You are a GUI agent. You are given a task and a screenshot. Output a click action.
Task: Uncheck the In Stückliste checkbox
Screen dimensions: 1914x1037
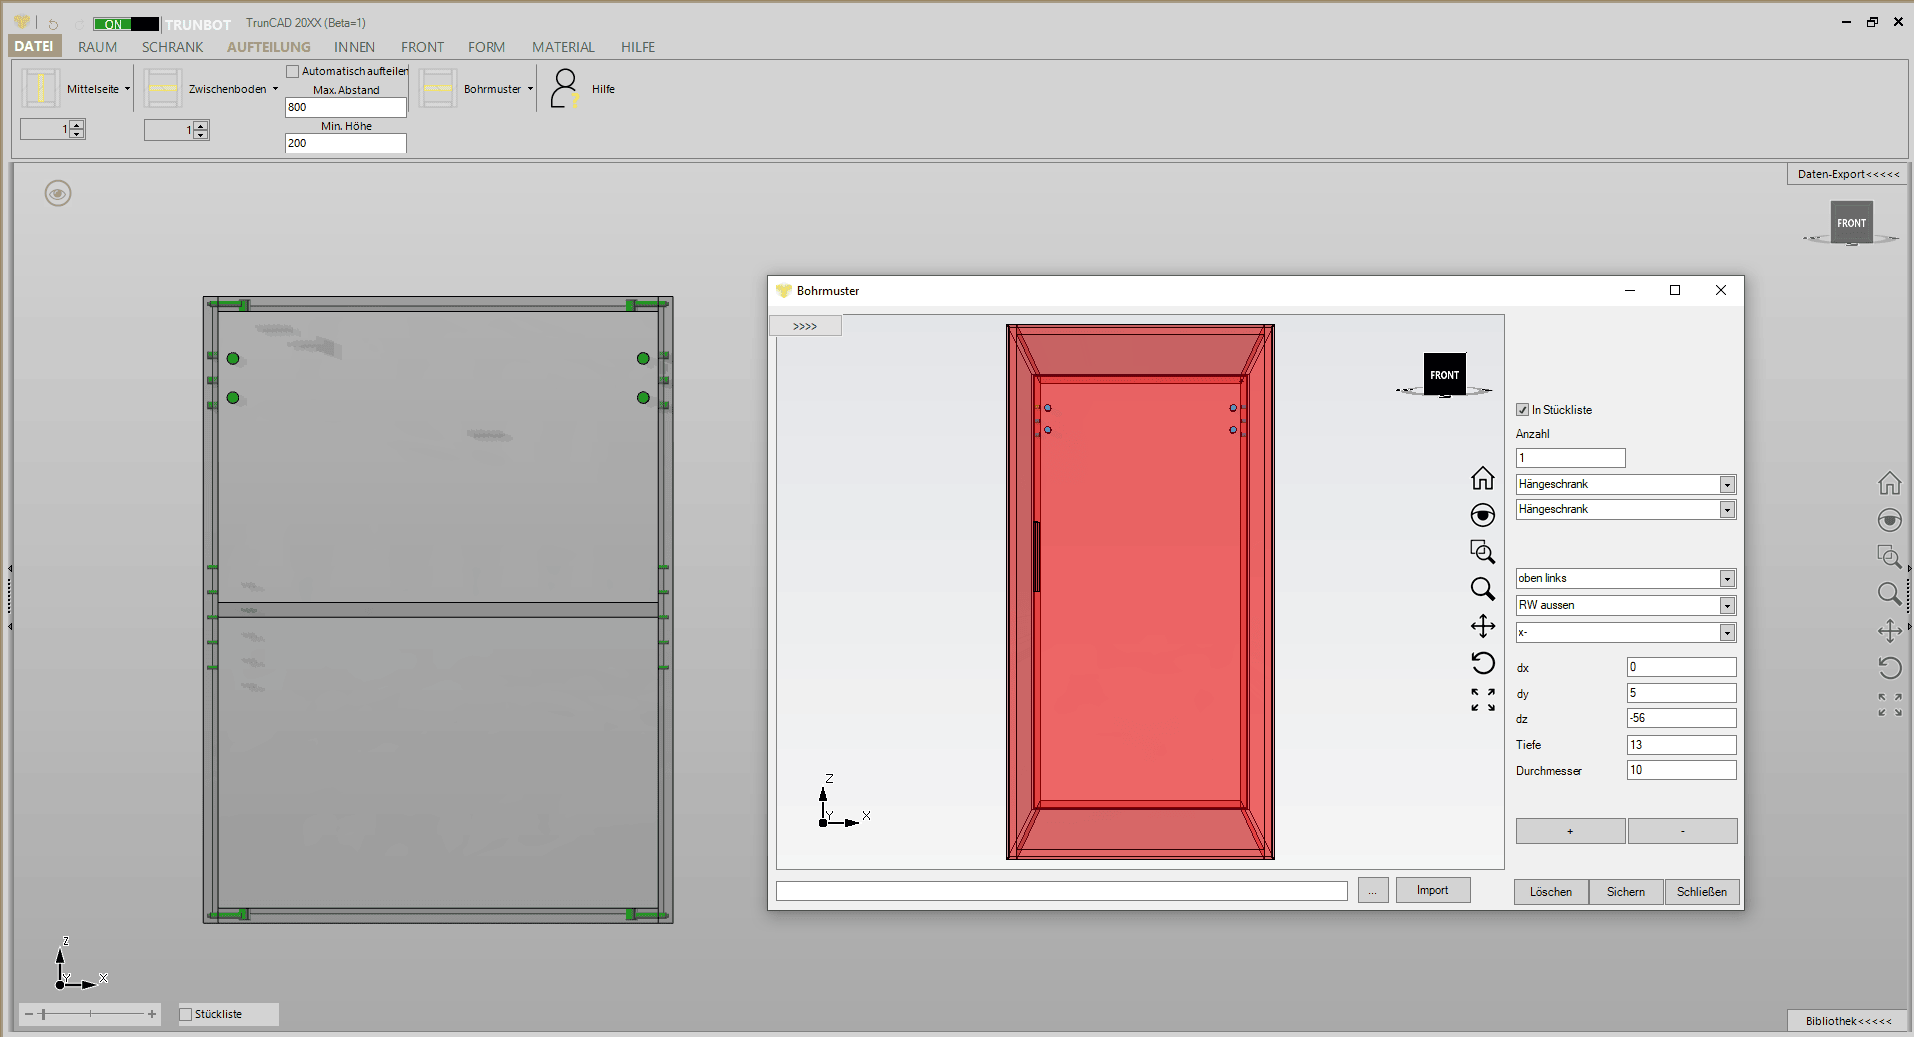point(1523,410)
